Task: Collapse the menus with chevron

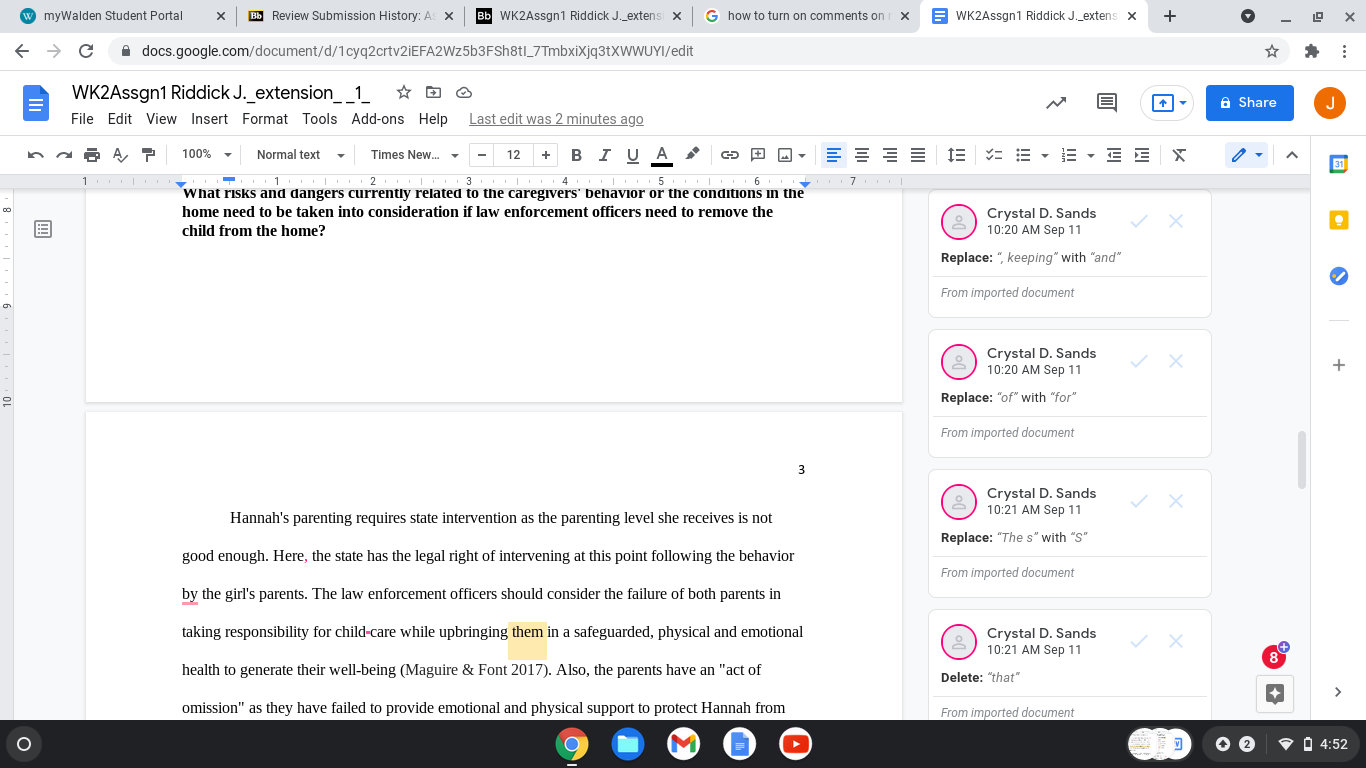Action: pos(1292,155)
